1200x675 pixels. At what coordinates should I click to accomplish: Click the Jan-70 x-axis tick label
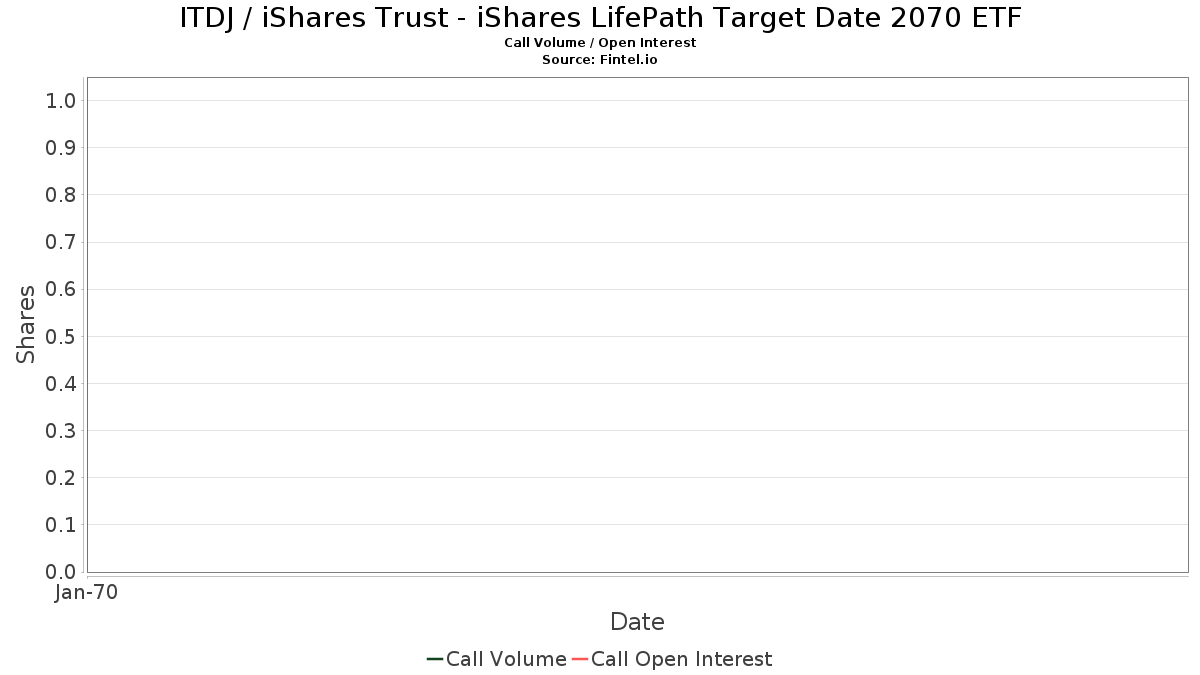[86, 593]
